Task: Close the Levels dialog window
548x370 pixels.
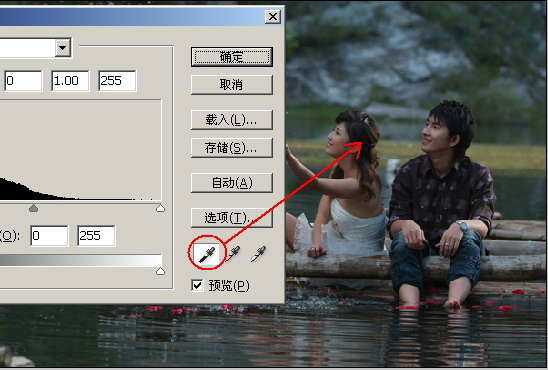Action: tap(273, 16)
